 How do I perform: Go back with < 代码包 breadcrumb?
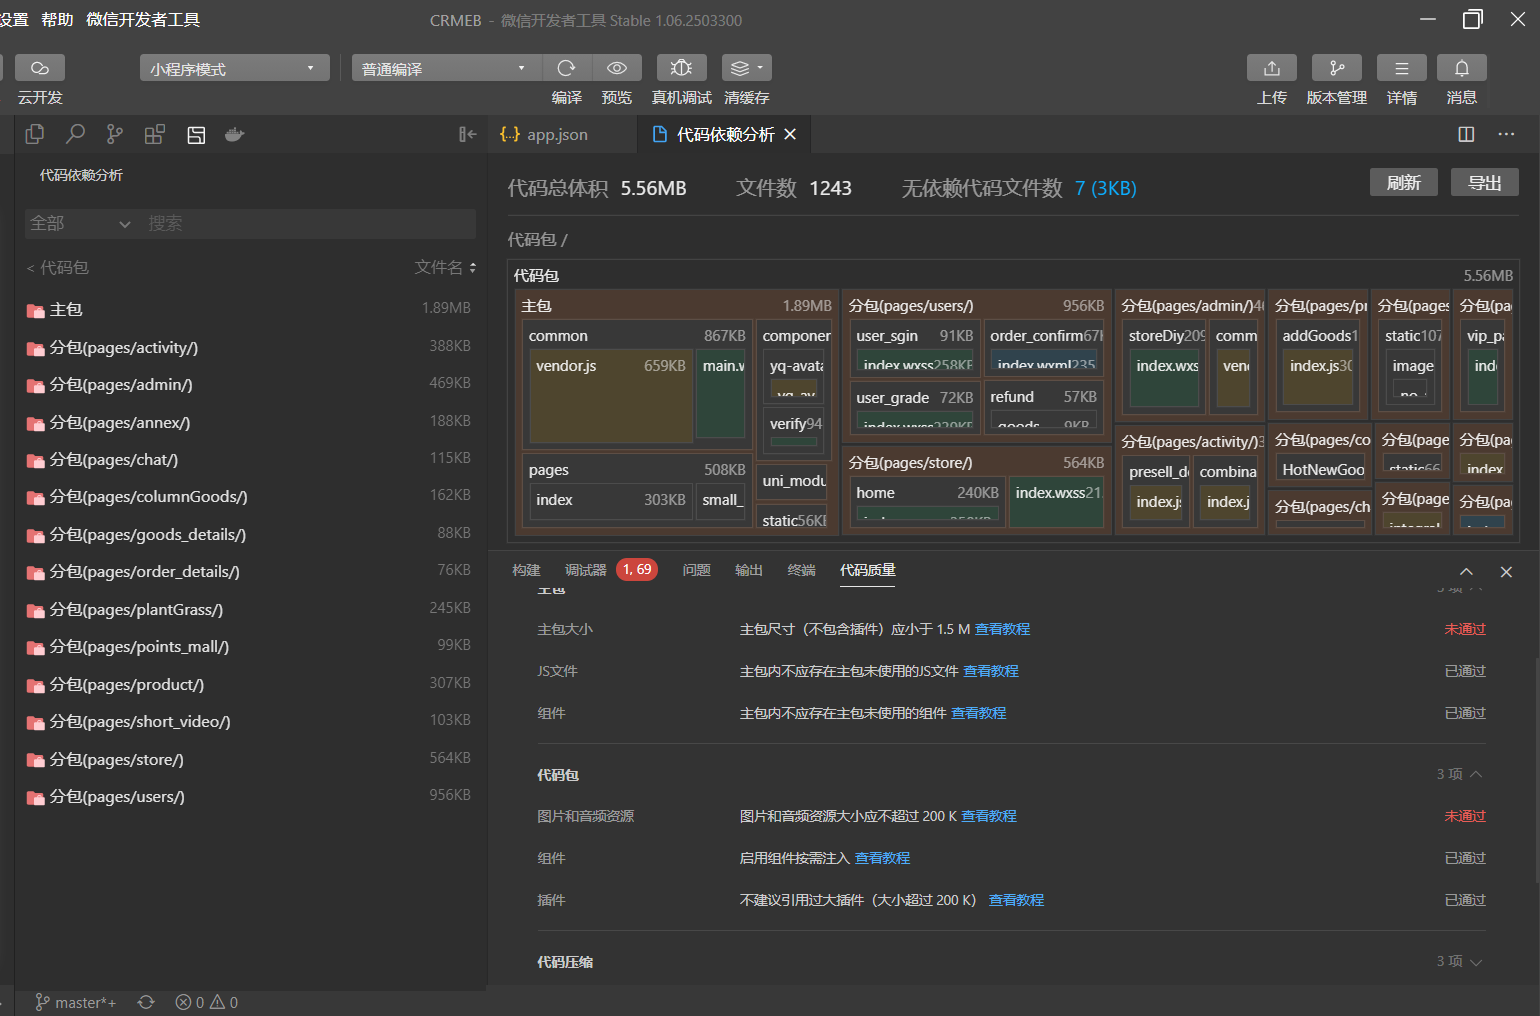pyautogui.click(x=57, y=267)
